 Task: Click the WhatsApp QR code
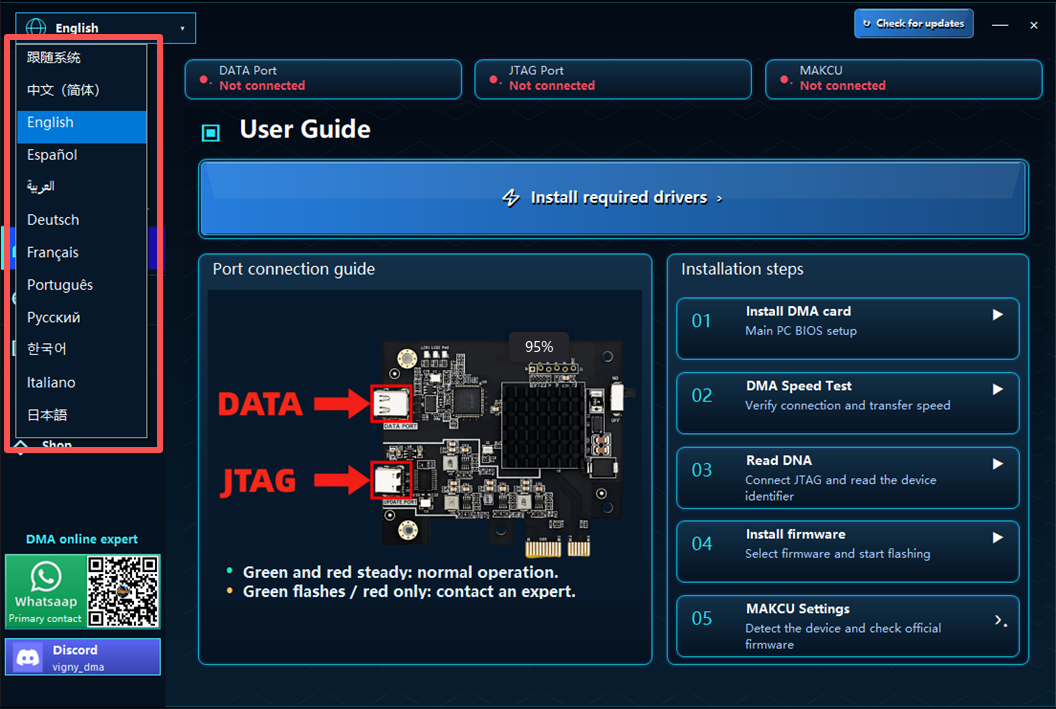(x=123, y=591)
